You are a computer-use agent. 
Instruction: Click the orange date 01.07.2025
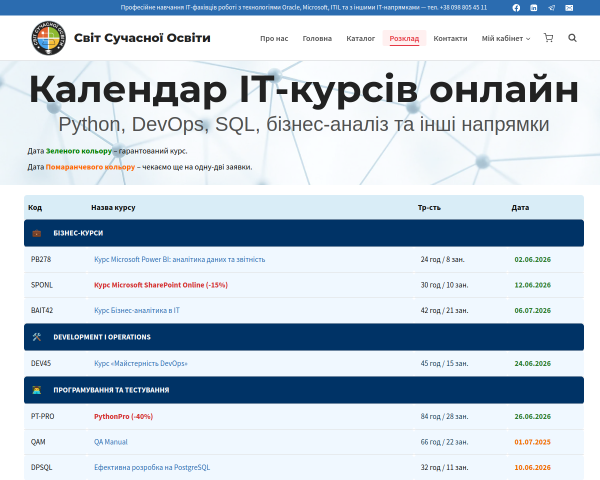pyautogui.click(x=532, y=442)
